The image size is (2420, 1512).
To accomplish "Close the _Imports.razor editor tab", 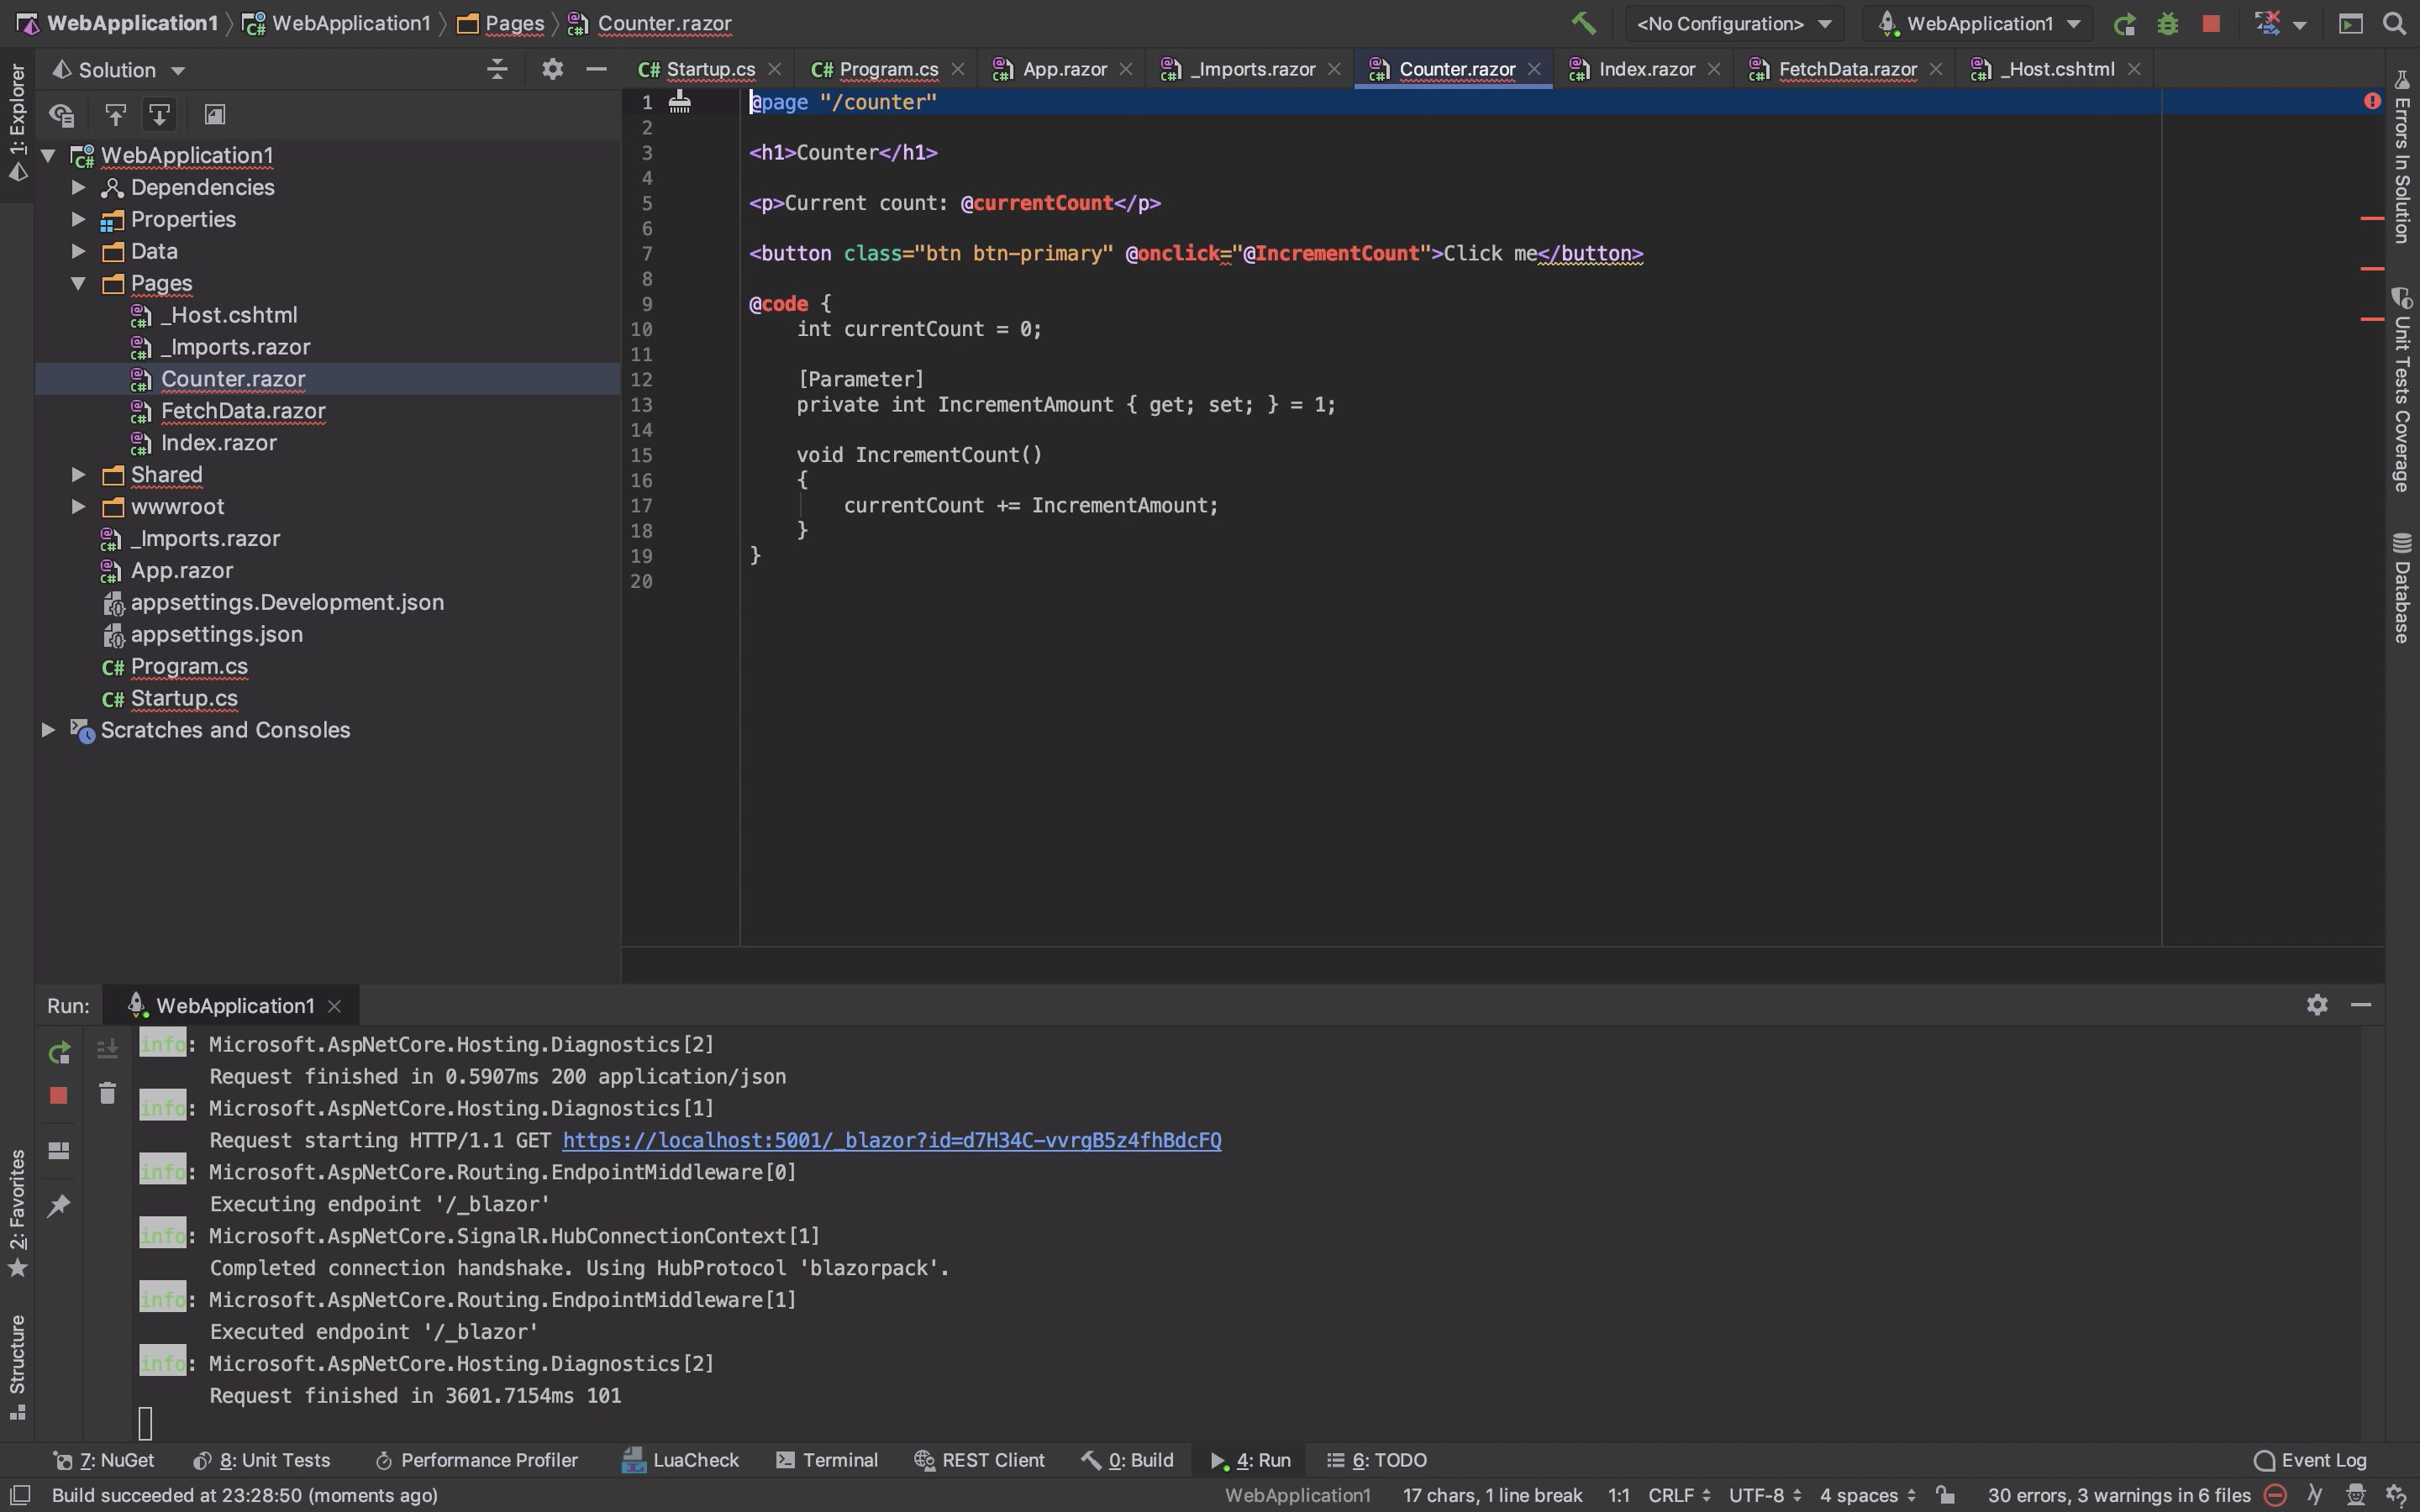I will tap(1334, 69).
